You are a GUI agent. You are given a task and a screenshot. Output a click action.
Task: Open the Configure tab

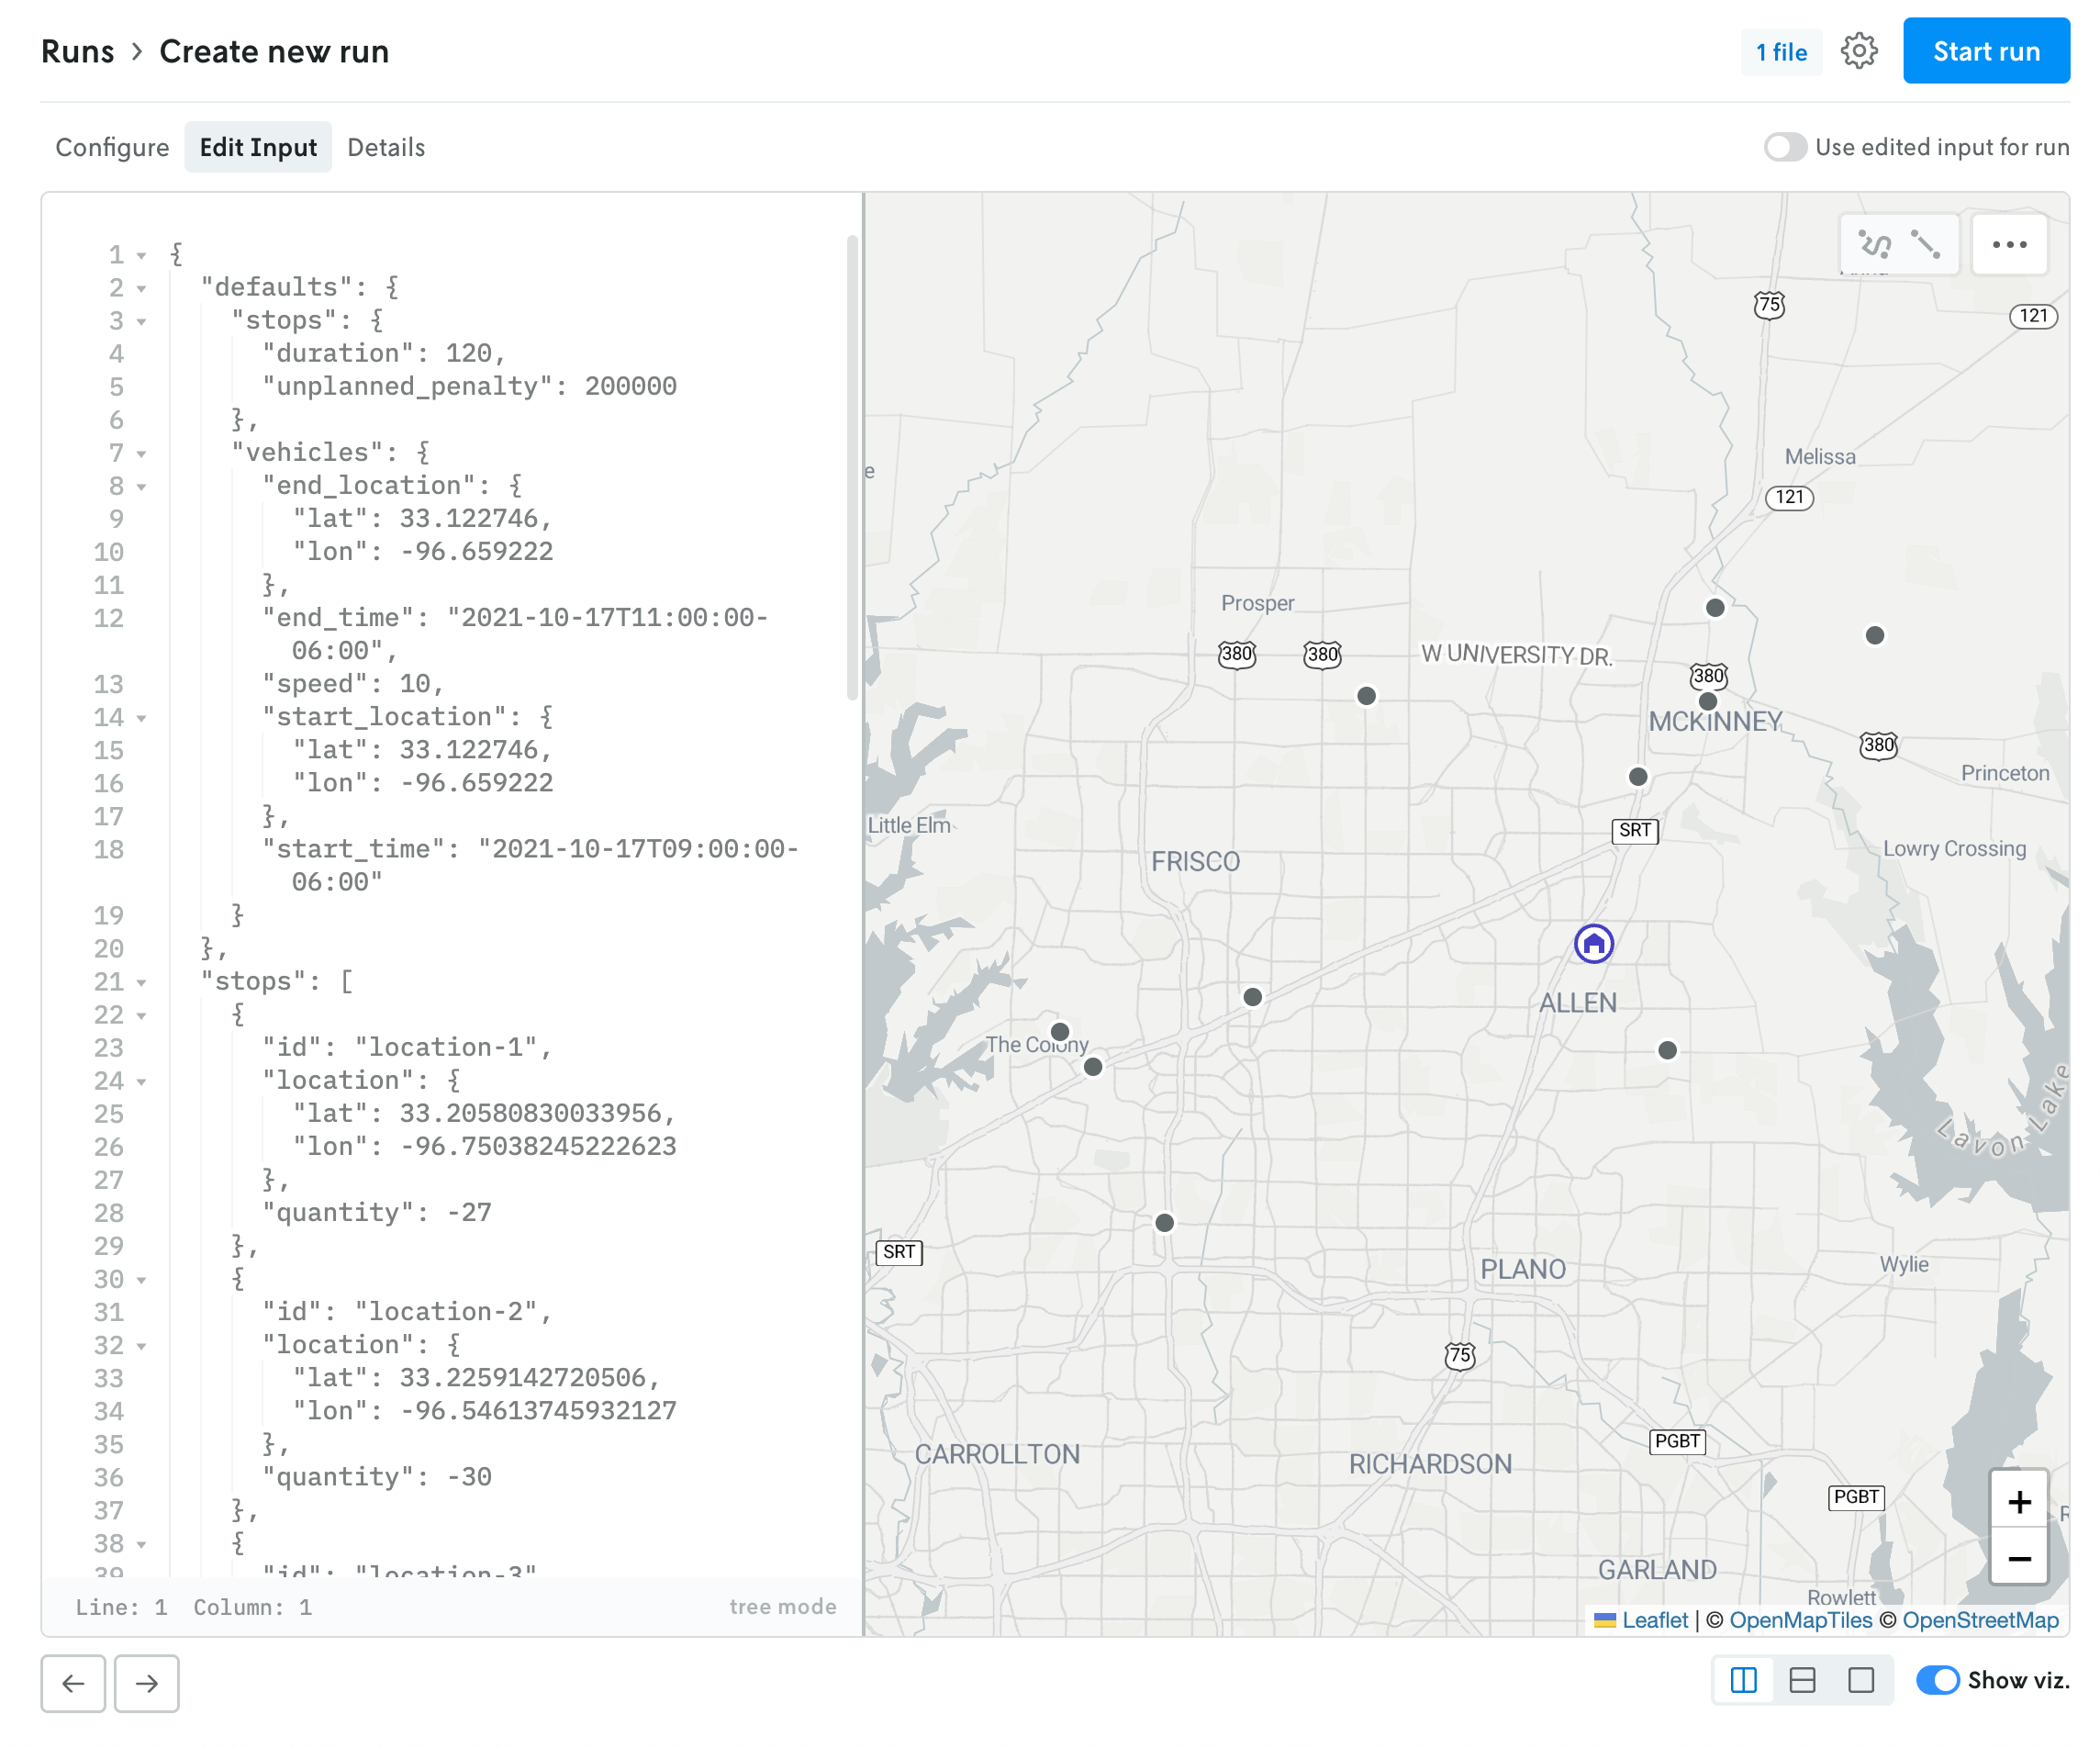click(112, 147)
